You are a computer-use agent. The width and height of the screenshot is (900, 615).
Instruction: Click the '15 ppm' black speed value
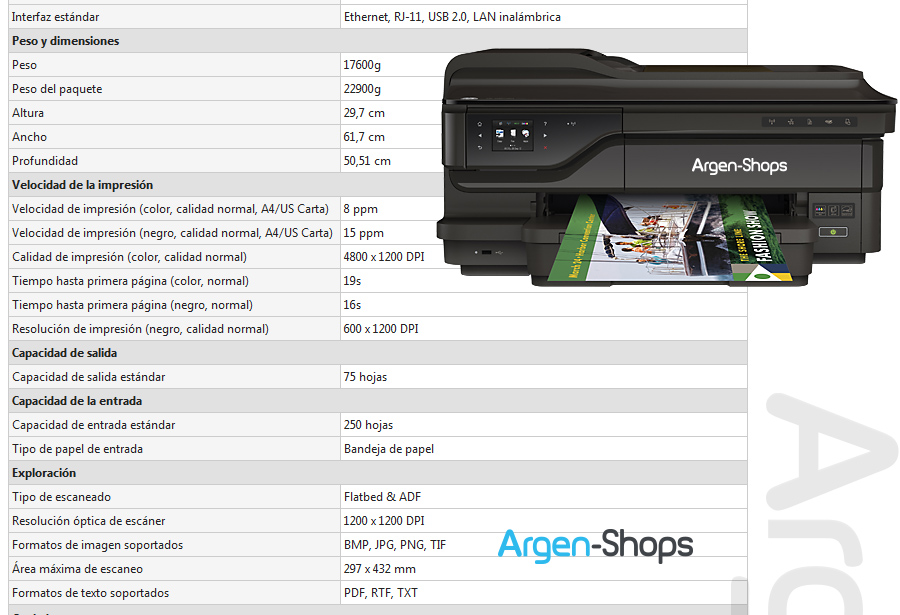pos(364,233)
